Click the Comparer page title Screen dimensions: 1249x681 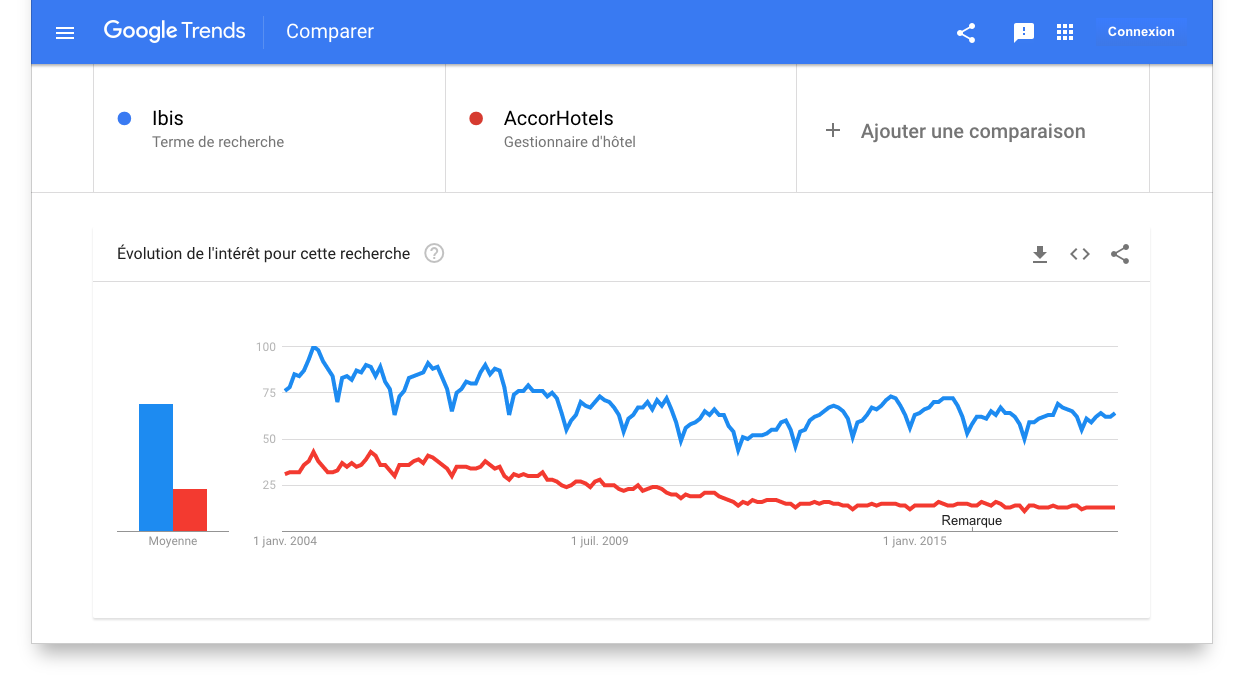pyautogui.click(x=330, y=32)
